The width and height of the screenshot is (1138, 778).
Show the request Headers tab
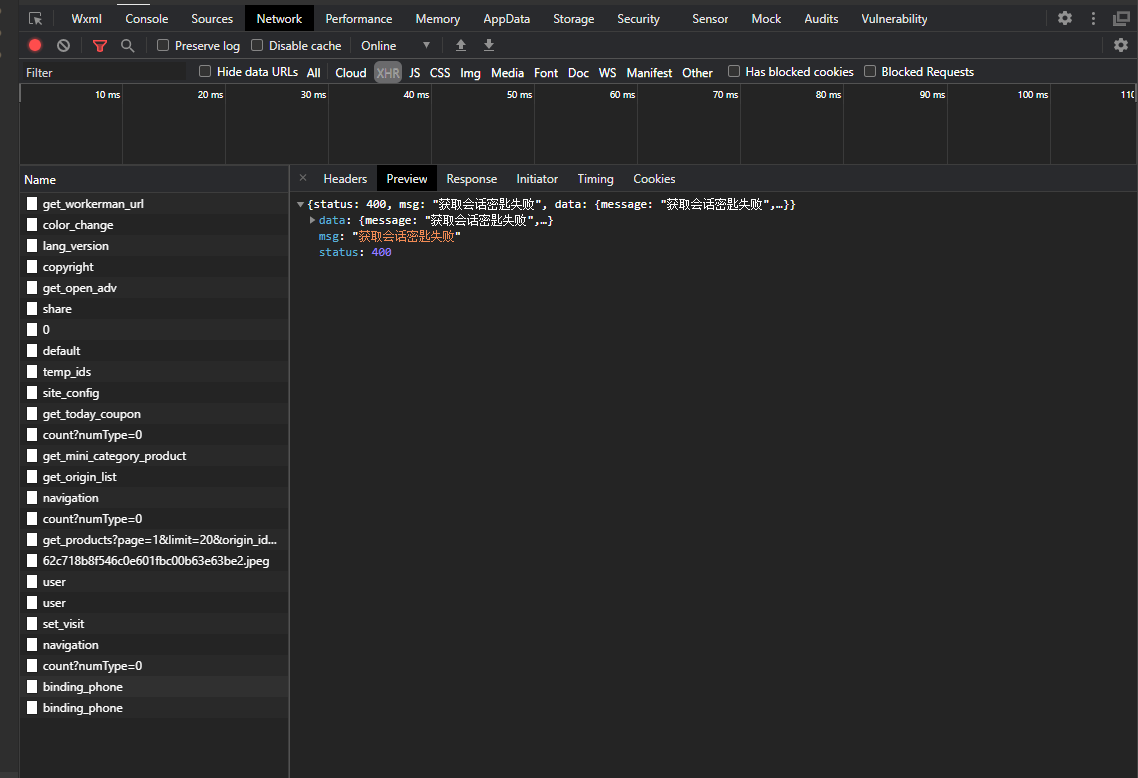tap(345, 179)
